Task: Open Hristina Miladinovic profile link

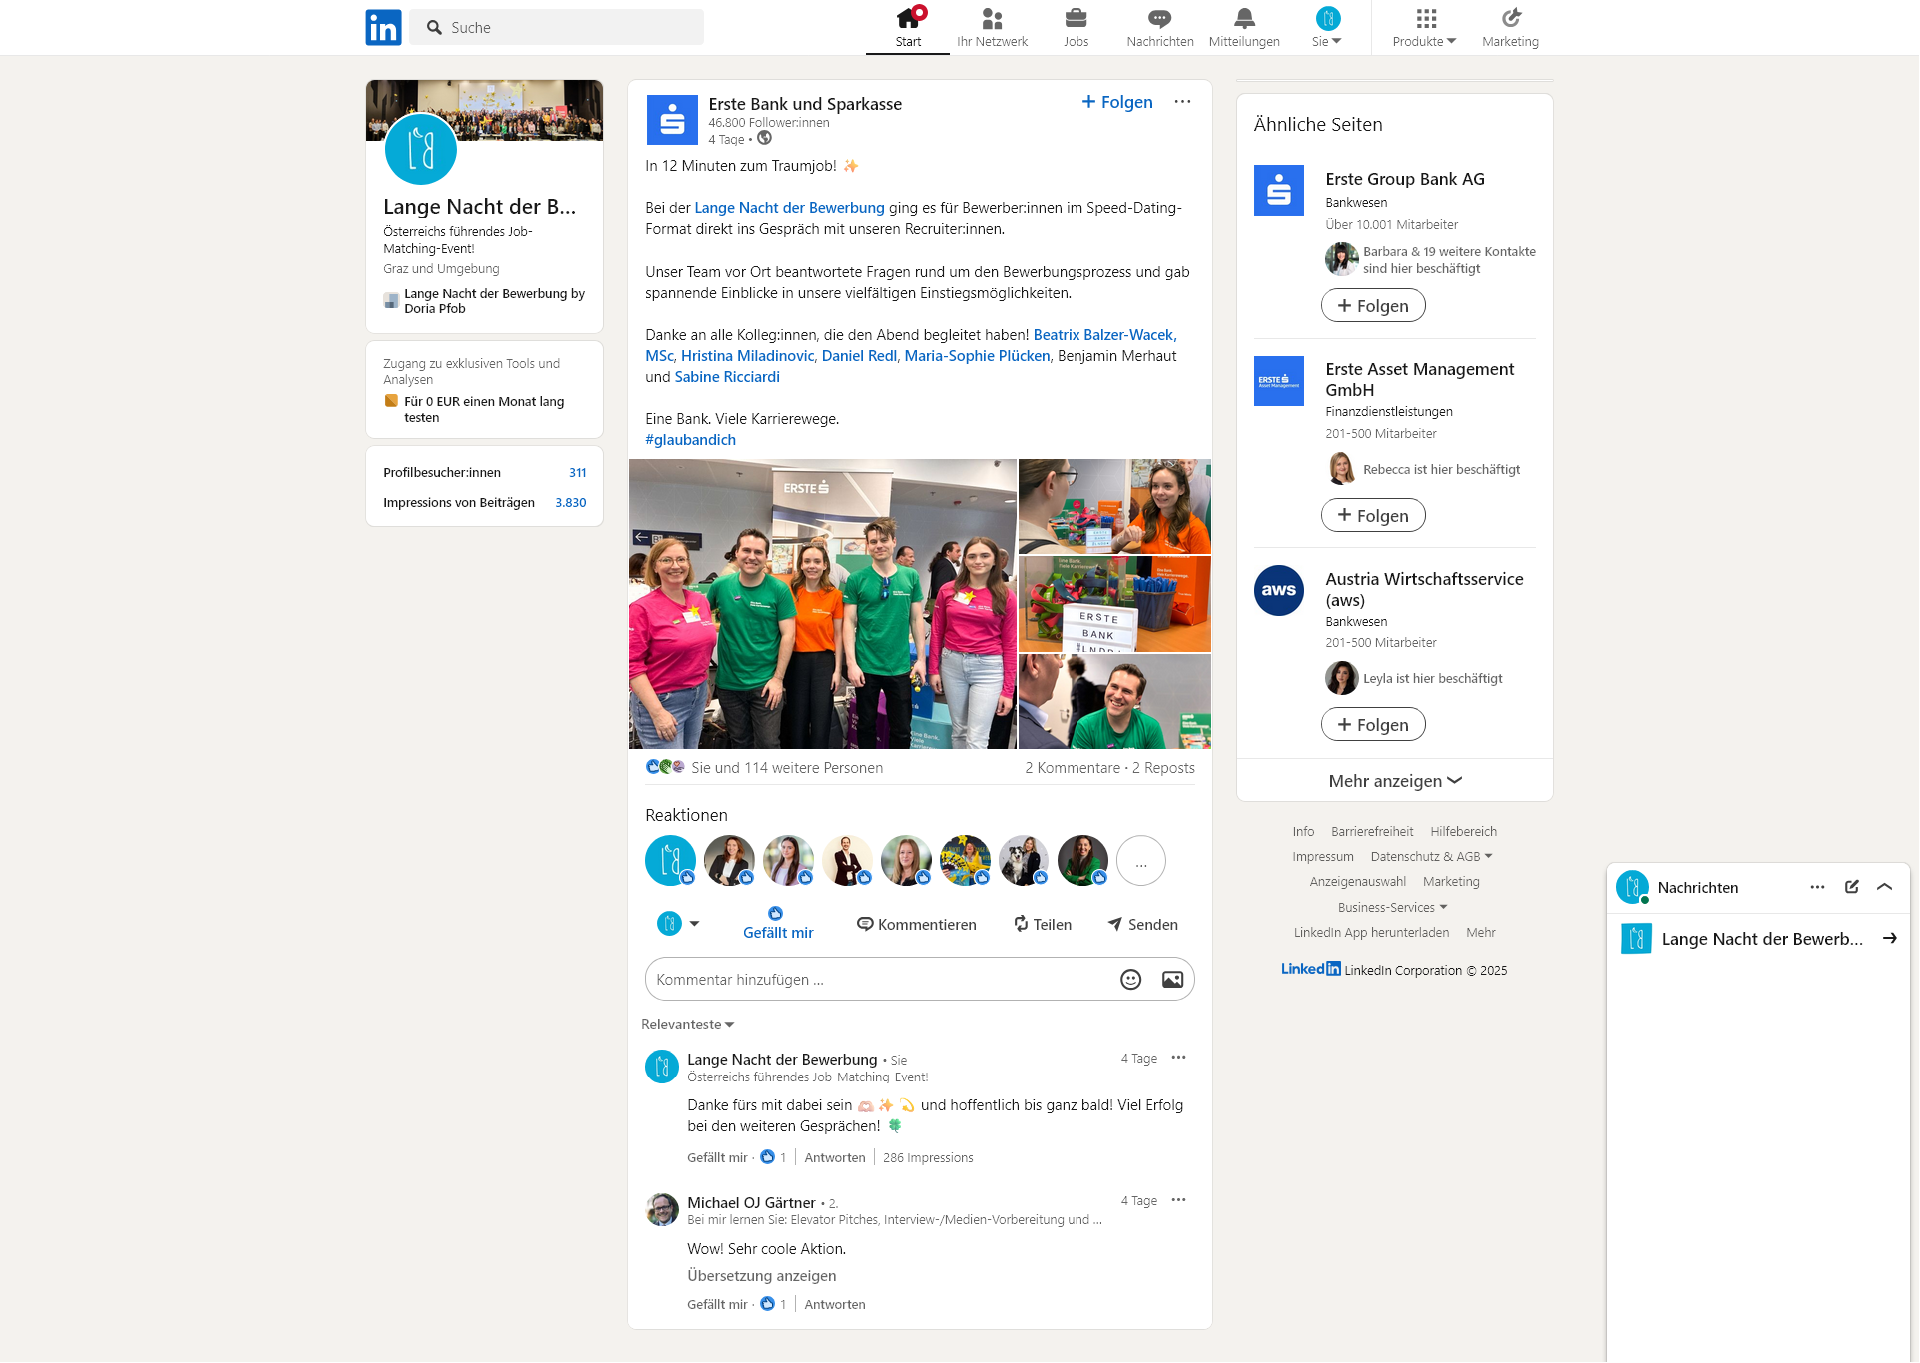Action: pos(747,356)
